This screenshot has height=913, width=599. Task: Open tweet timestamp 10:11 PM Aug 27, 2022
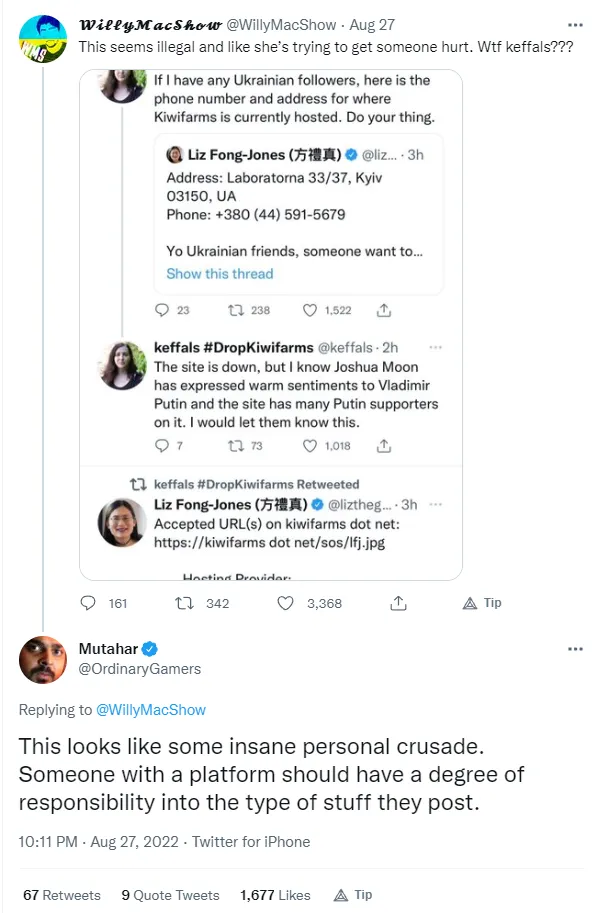pos(98,842)
